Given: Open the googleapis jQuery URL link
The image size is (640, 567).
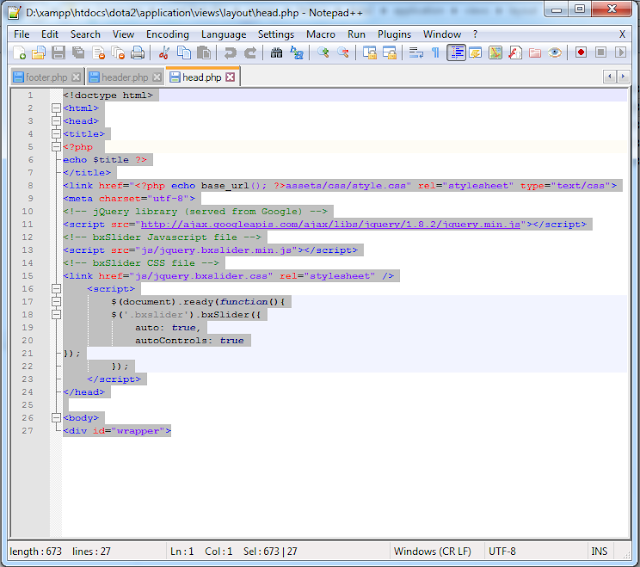Looking at the screenshot, I should click(331, 224).
